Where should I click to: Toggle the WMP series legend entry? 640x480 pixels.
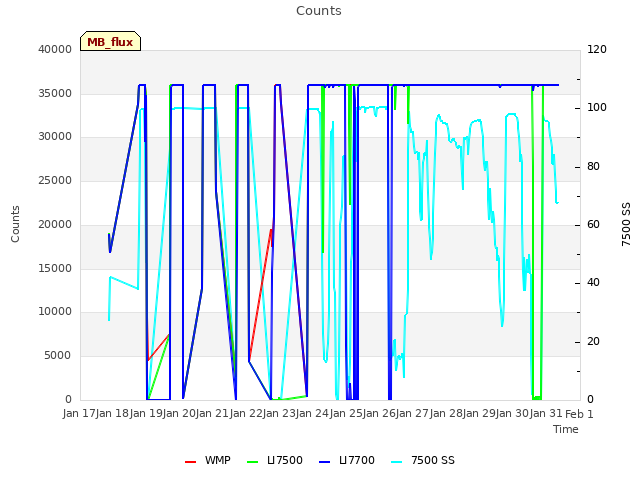207,460
